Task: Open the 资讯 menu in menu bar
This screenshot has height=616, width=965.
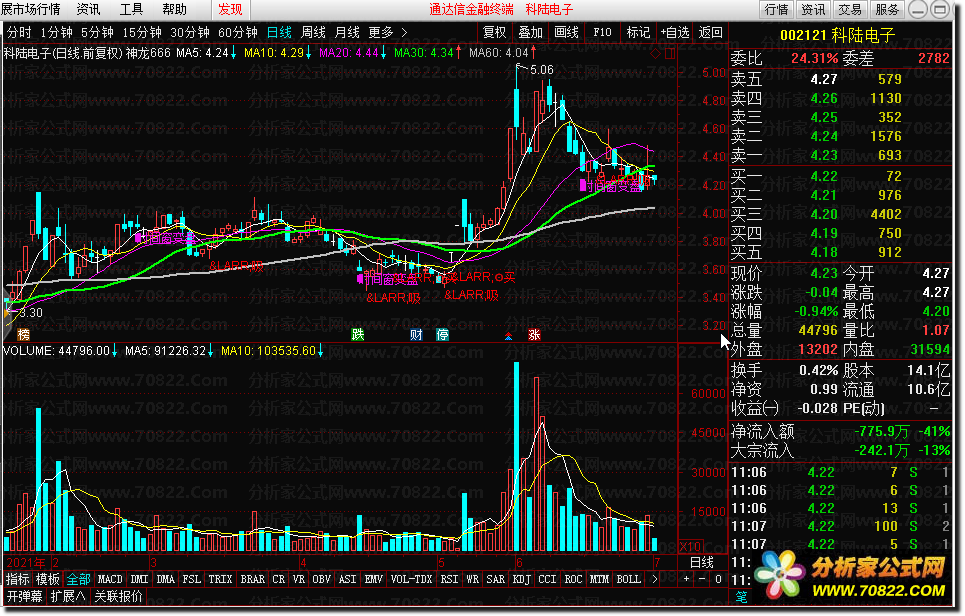Action: [89, 9]
